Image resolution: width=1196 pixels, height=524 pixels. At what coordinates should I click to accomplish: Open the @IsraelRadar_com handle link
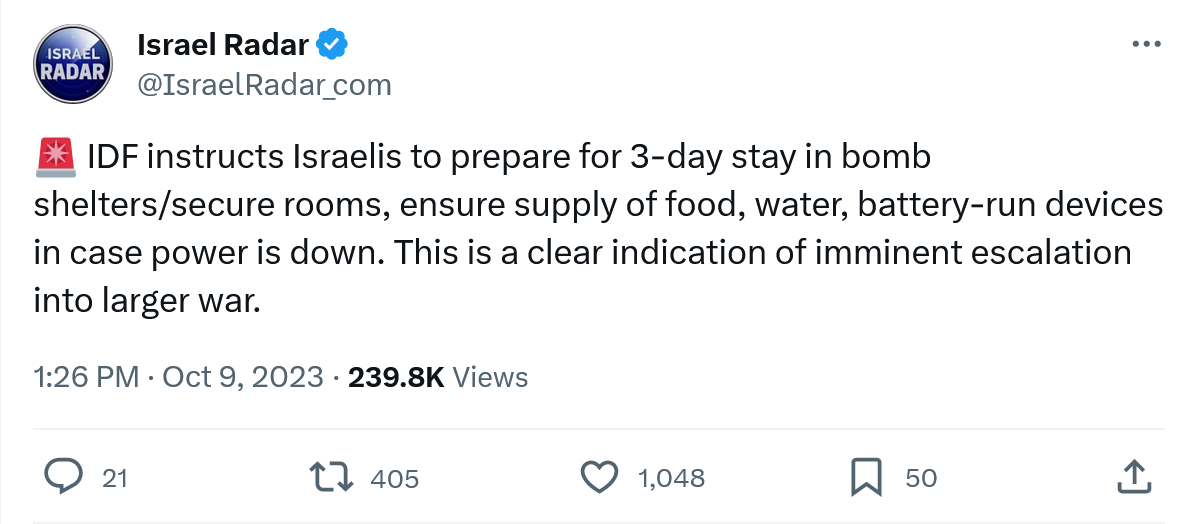click(263, 84)
